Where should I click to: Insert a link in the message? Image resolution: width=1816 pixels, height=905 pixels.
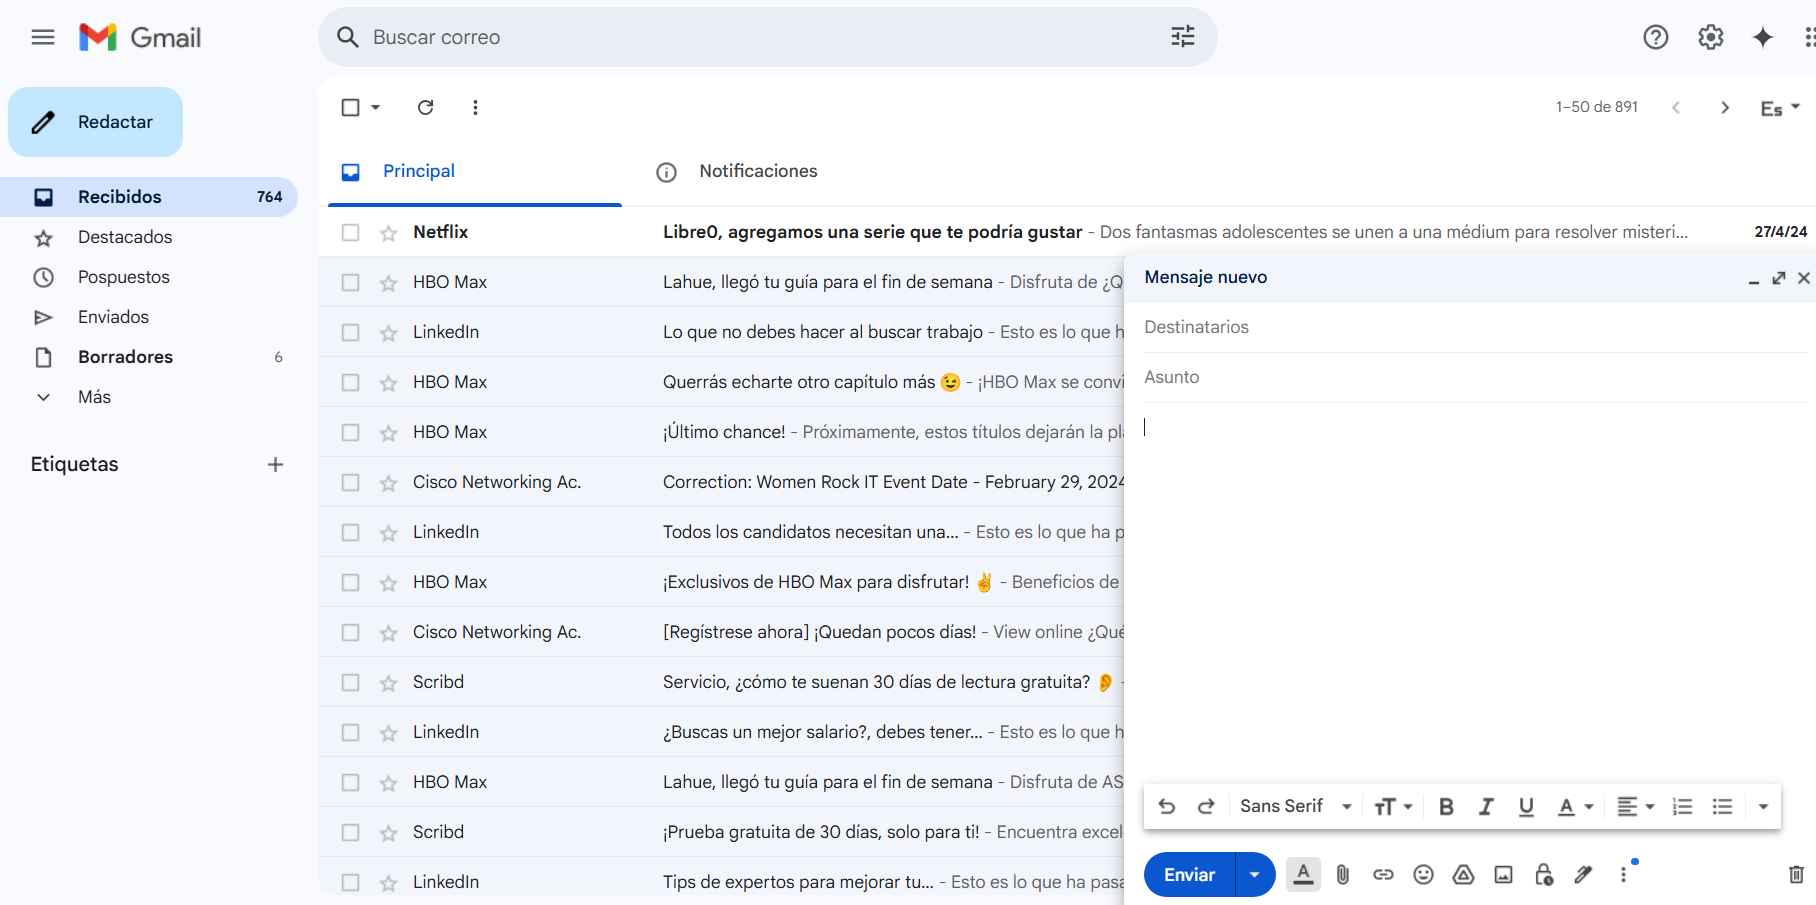(x=1383, y=875)
